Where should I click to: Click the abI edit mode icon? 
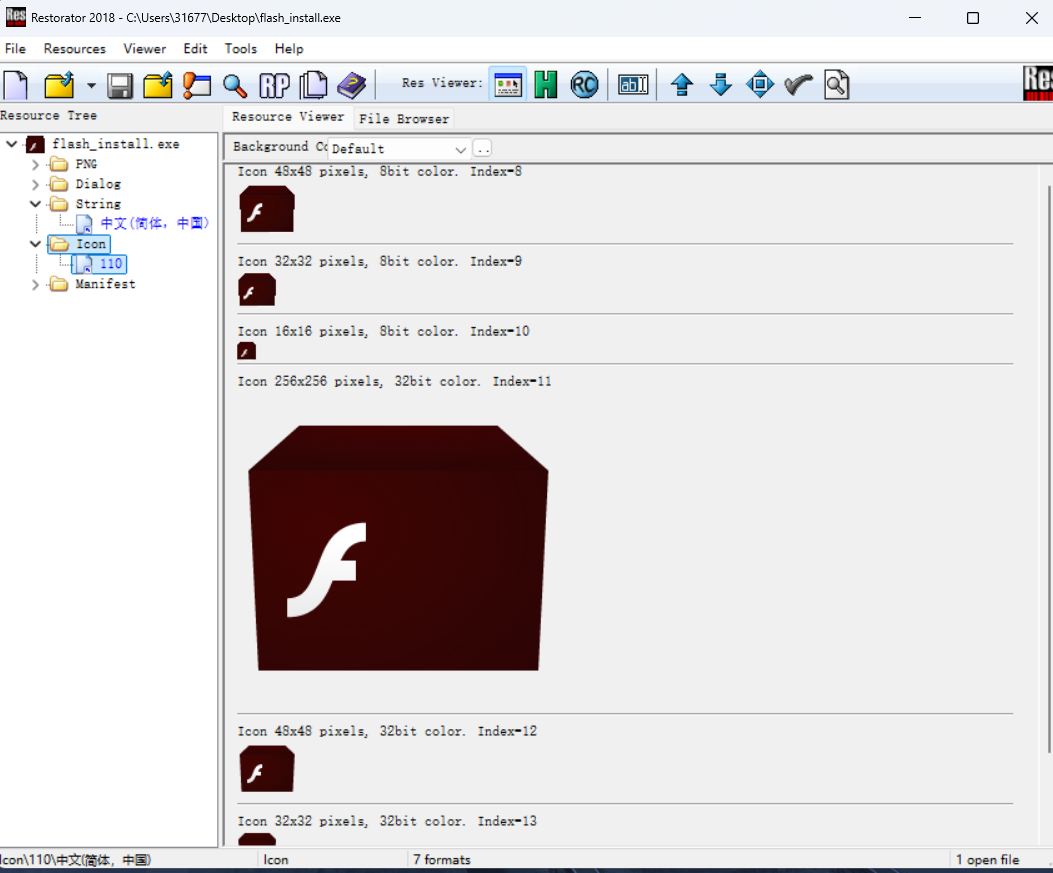click(633, 85)
